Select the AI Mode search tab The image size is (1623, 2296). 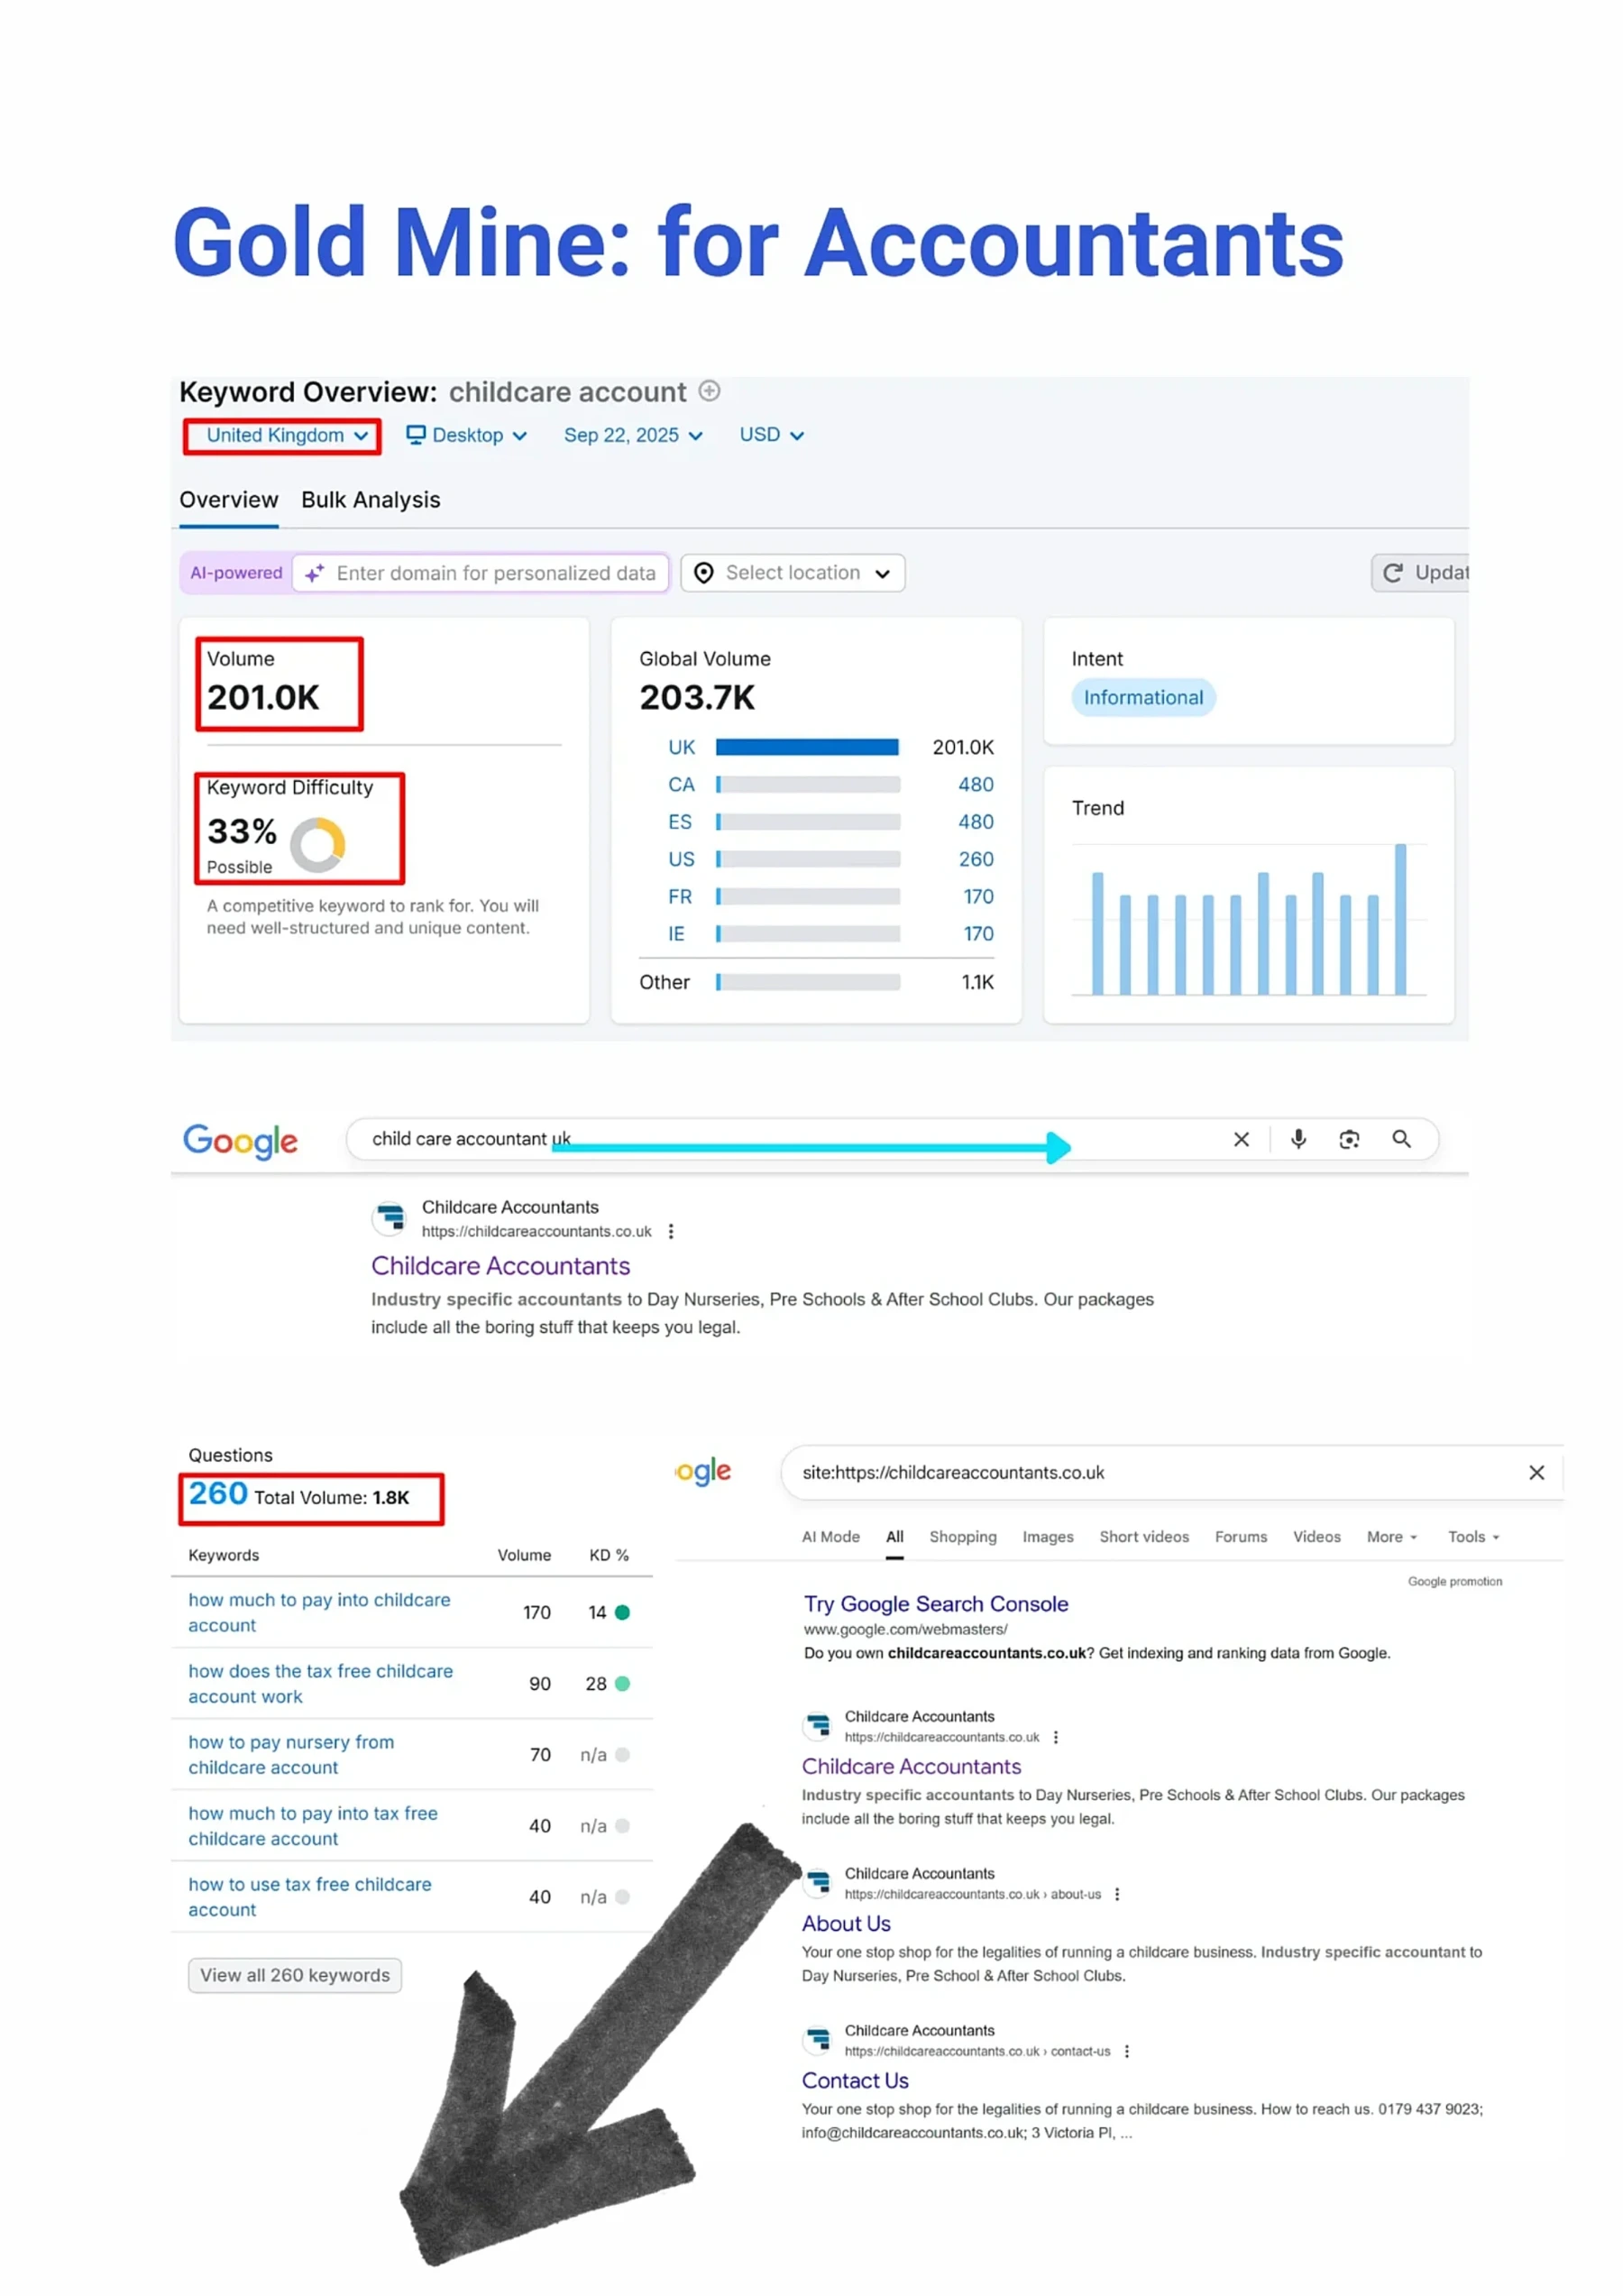click(x=830, y=1537)
